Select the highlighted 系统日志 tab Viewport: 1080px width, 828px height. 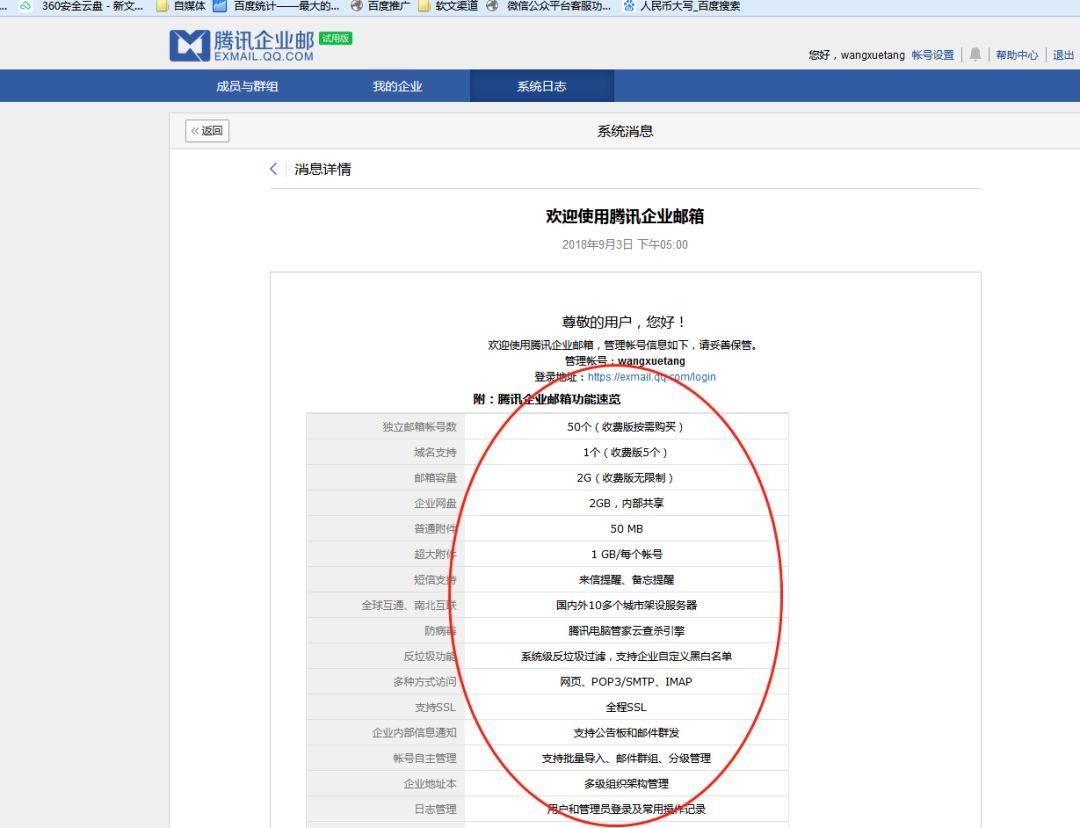(541, 86)
